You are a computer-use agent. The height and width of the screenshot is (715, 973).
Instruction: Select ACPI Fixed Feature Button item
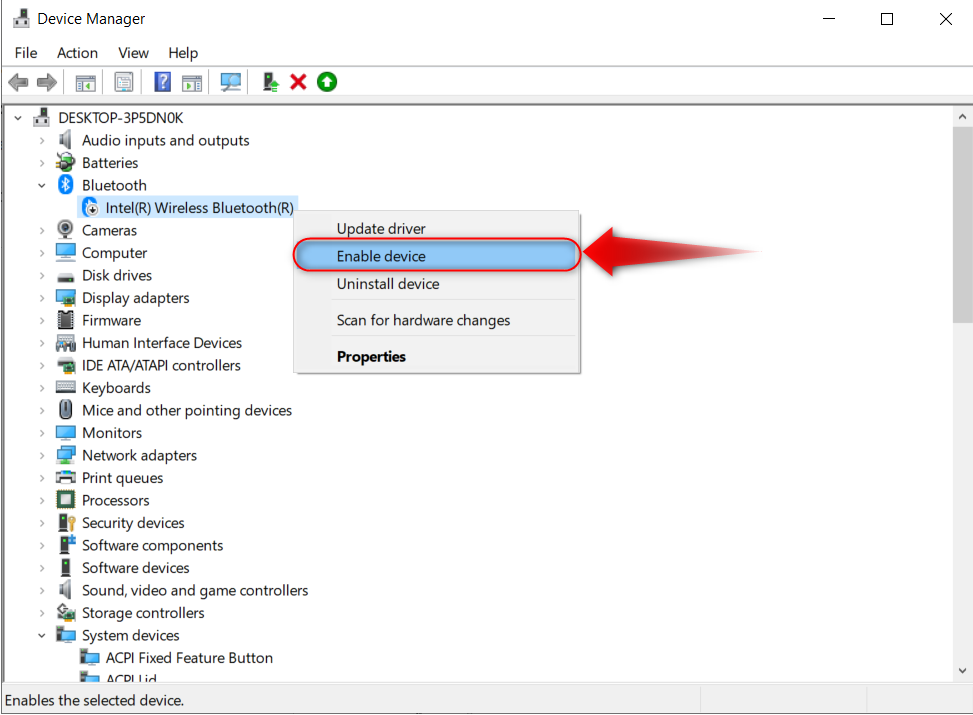189,658
